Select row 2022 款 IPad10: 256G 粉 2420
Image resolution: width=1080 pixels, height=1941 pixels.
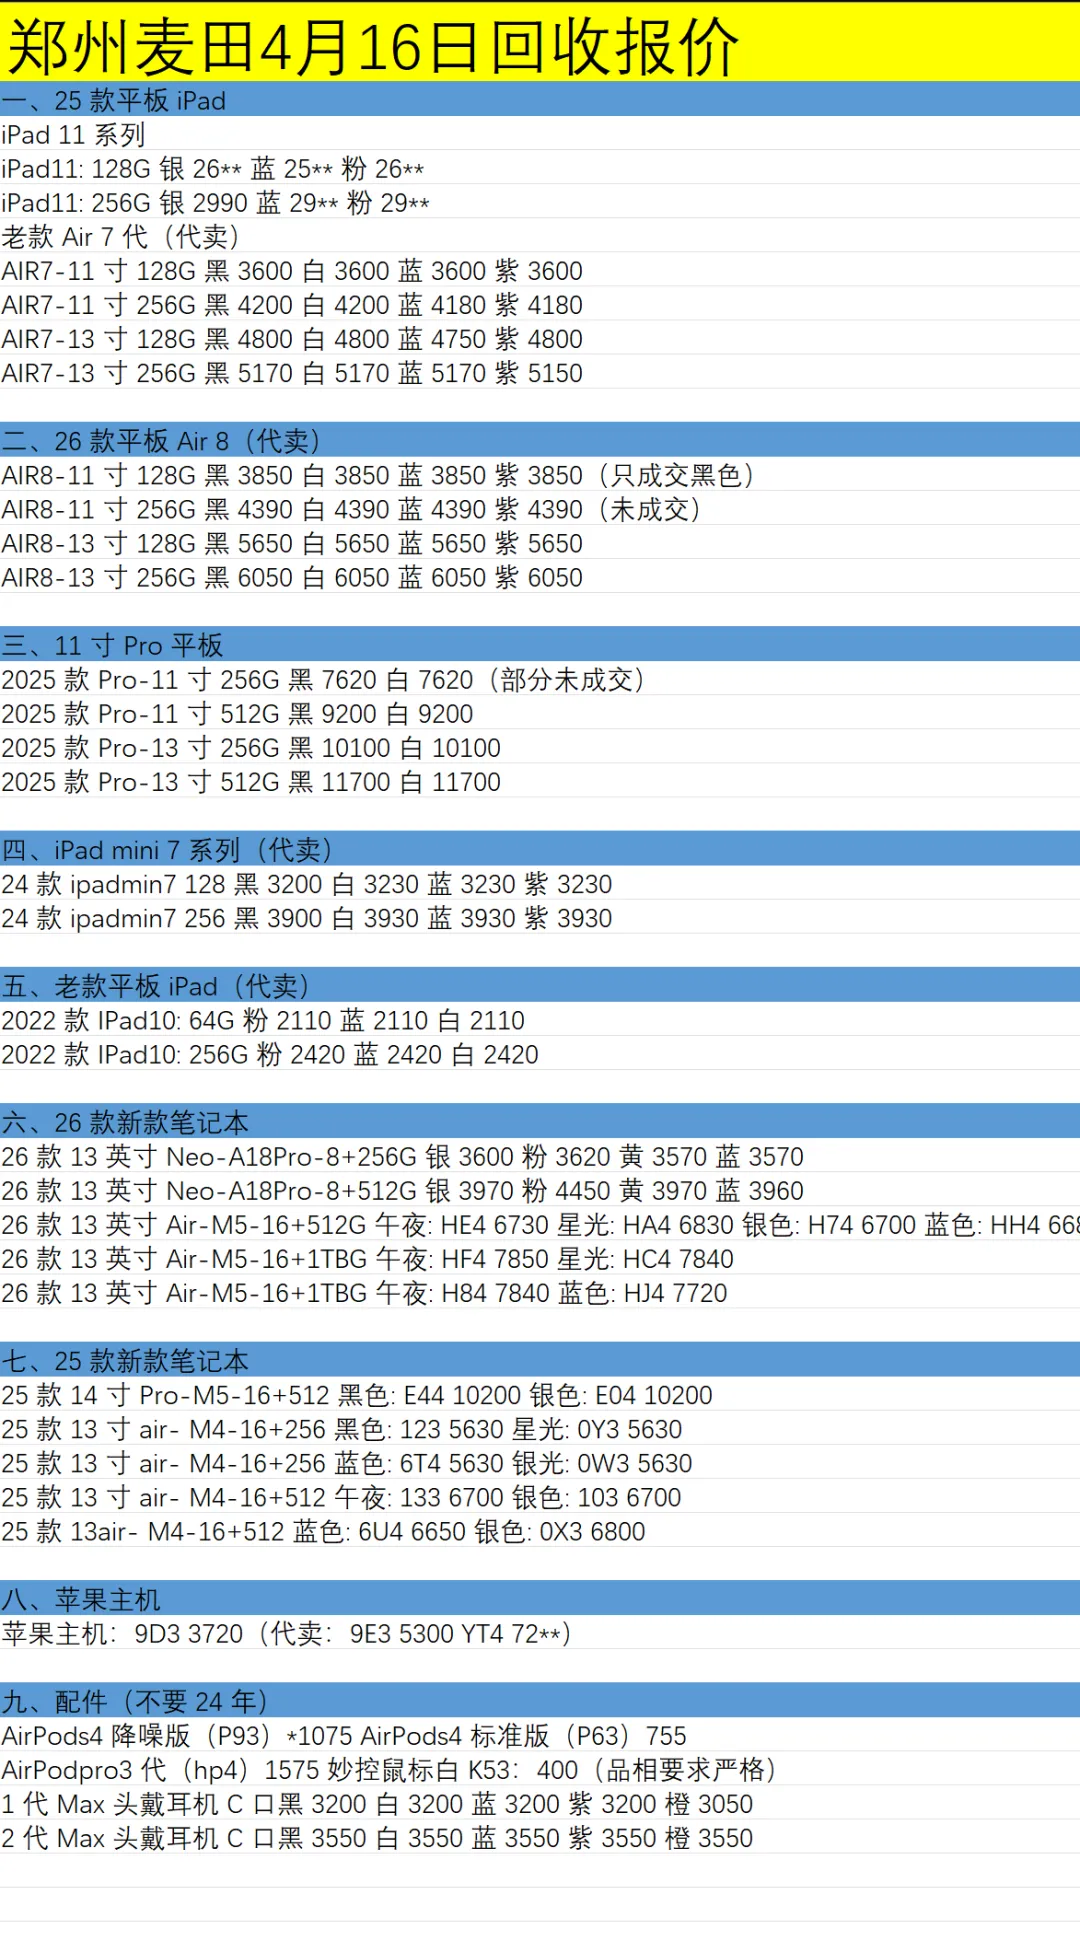click(x=540, y=1052)
